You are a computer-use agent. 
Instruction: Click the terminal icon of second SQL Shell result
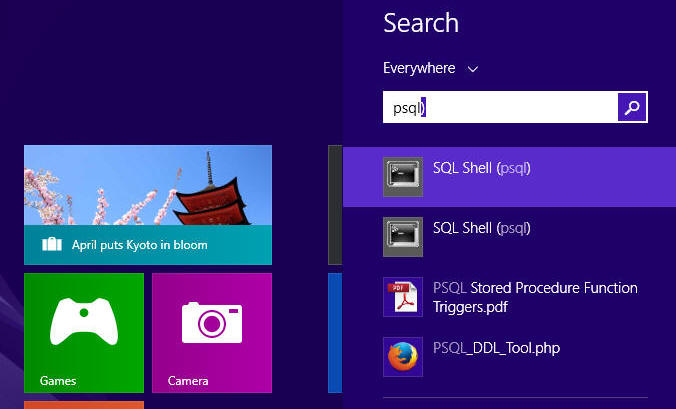pyautogui.click(x=403, y=237)
